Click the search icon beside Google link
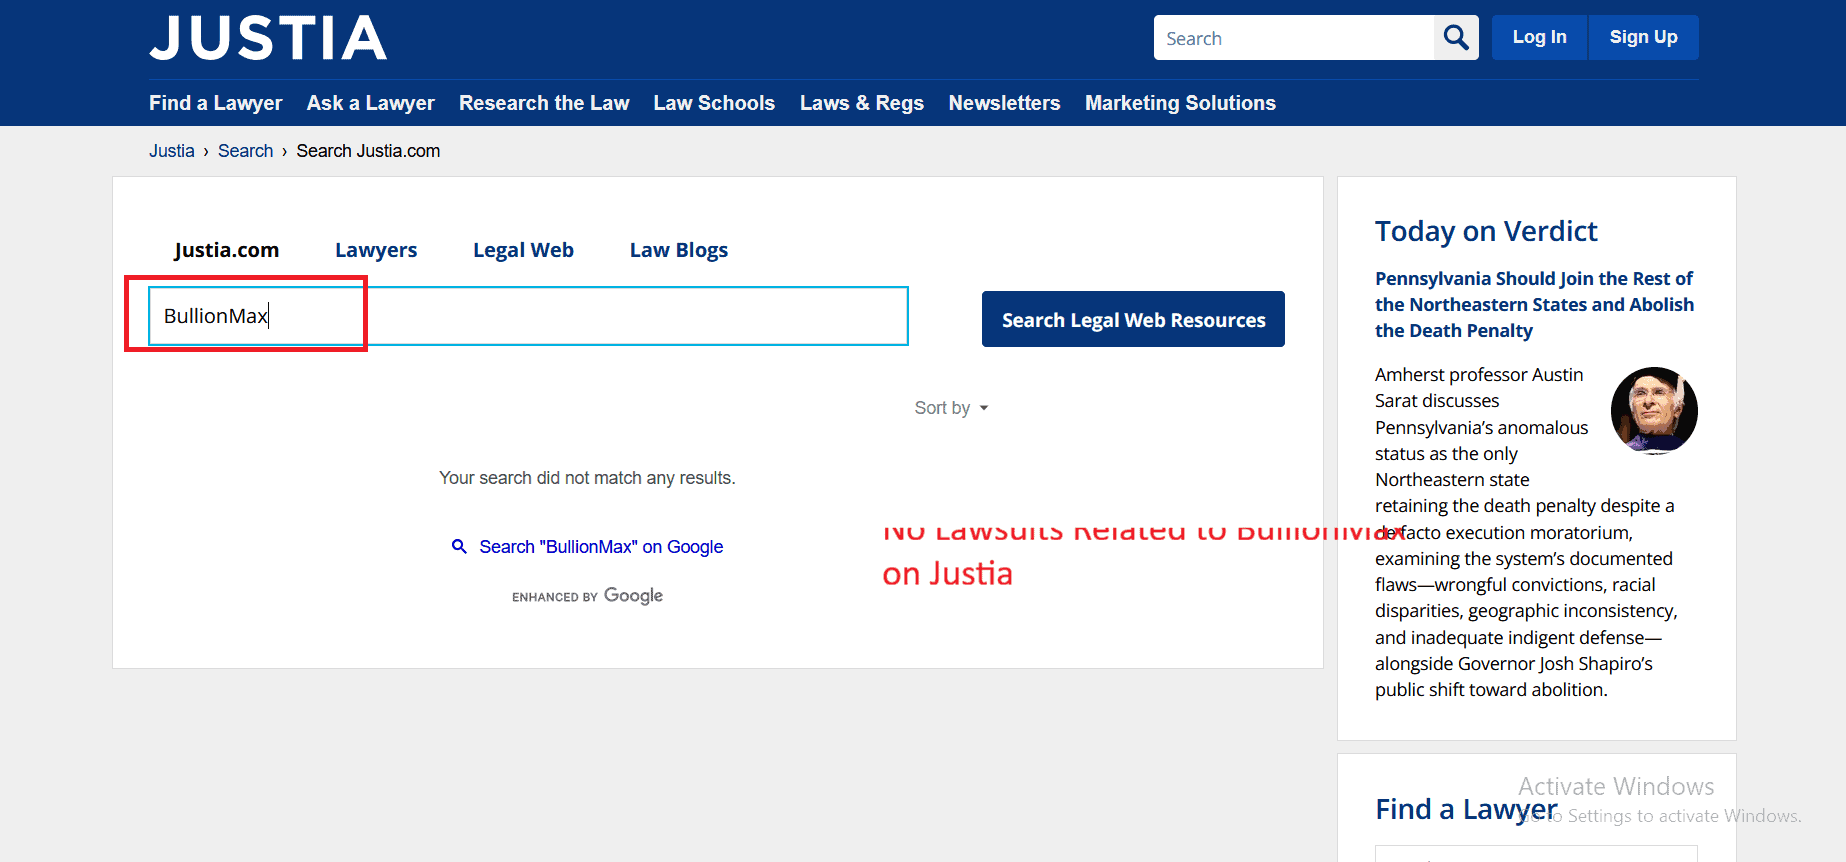1846x862 pixels. pyautogui.click(x=459, y=546)
